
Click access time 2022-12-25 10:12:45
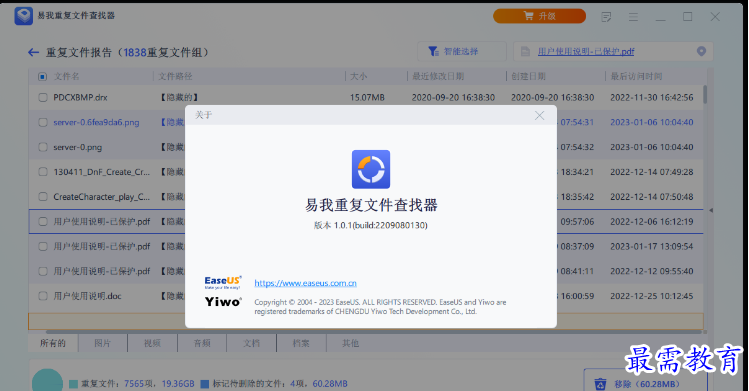[x=652, y=296]
